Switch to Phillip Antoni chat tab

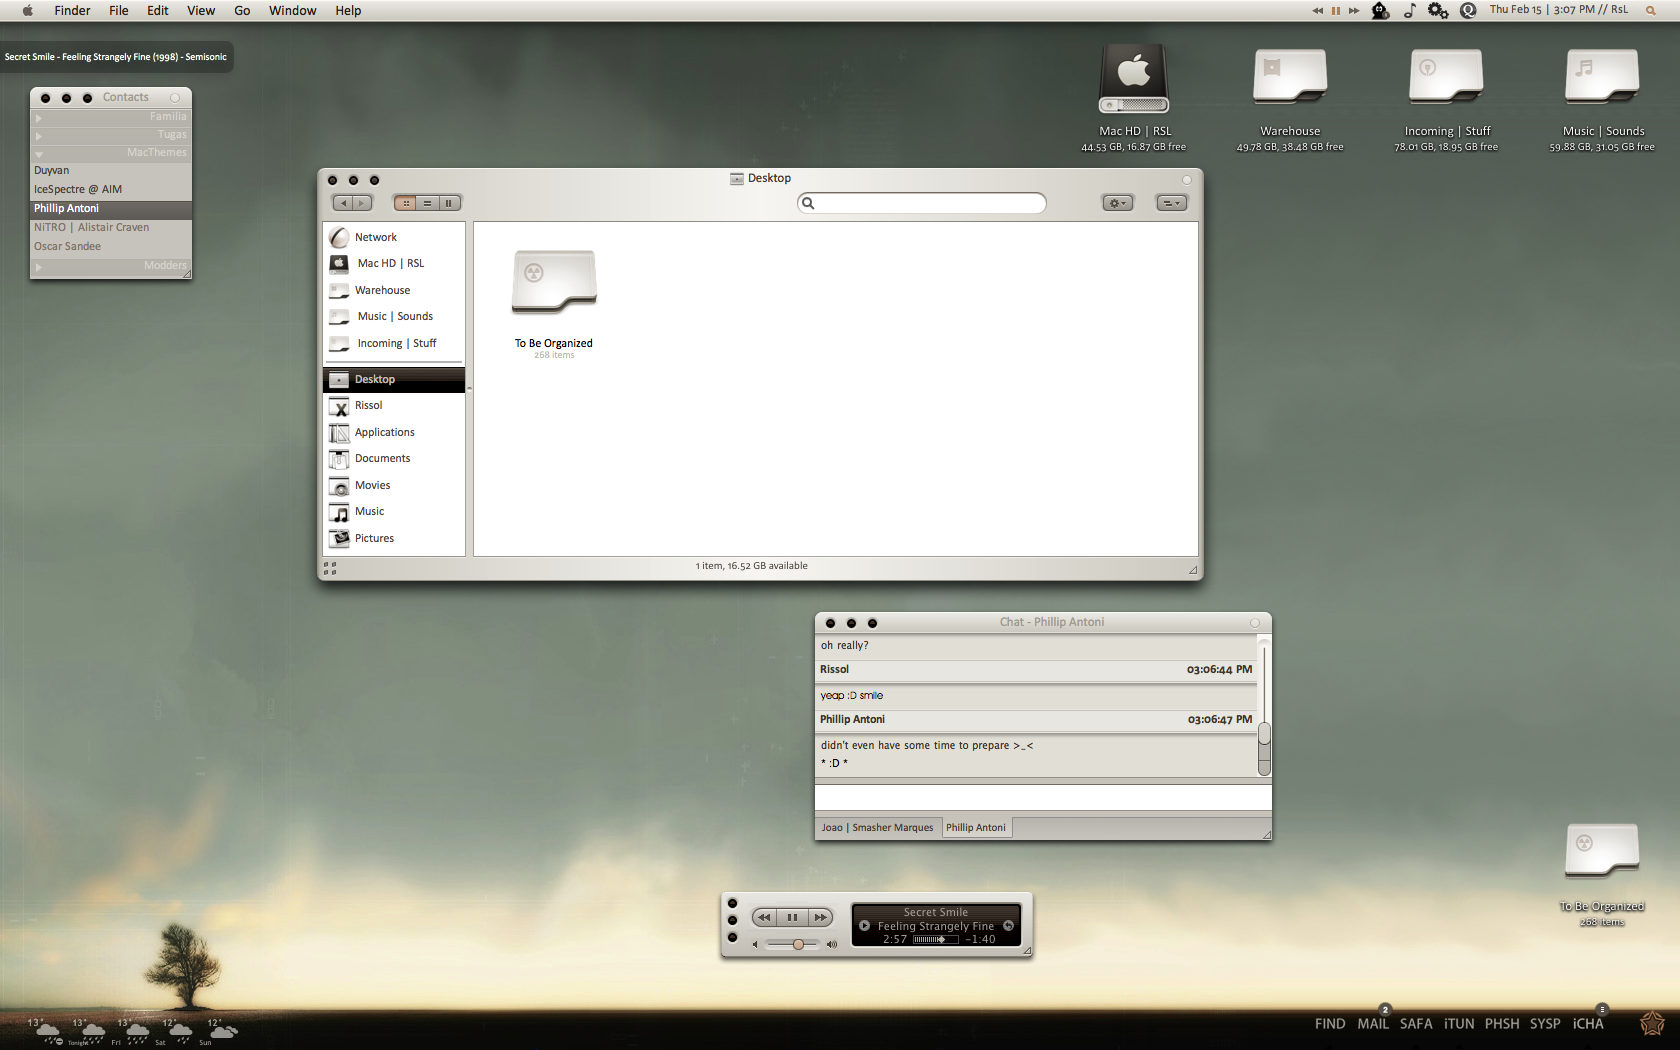tap(976, 828)
